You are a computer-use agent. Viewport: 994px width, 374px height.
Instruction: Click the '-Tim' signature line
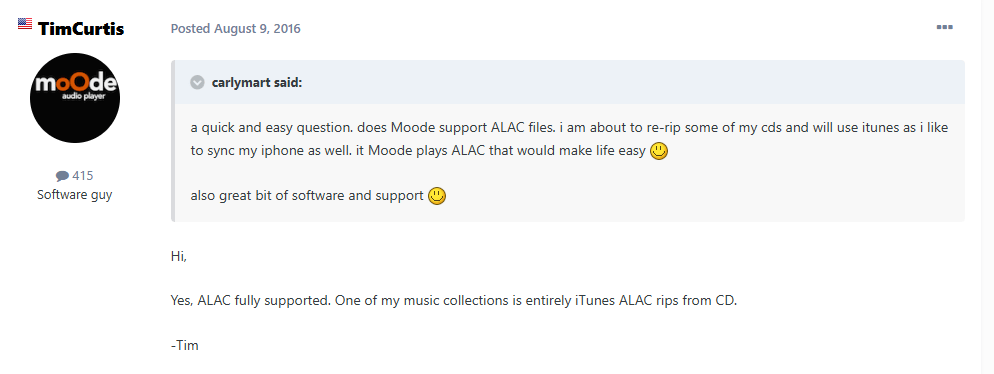point(184,345)
